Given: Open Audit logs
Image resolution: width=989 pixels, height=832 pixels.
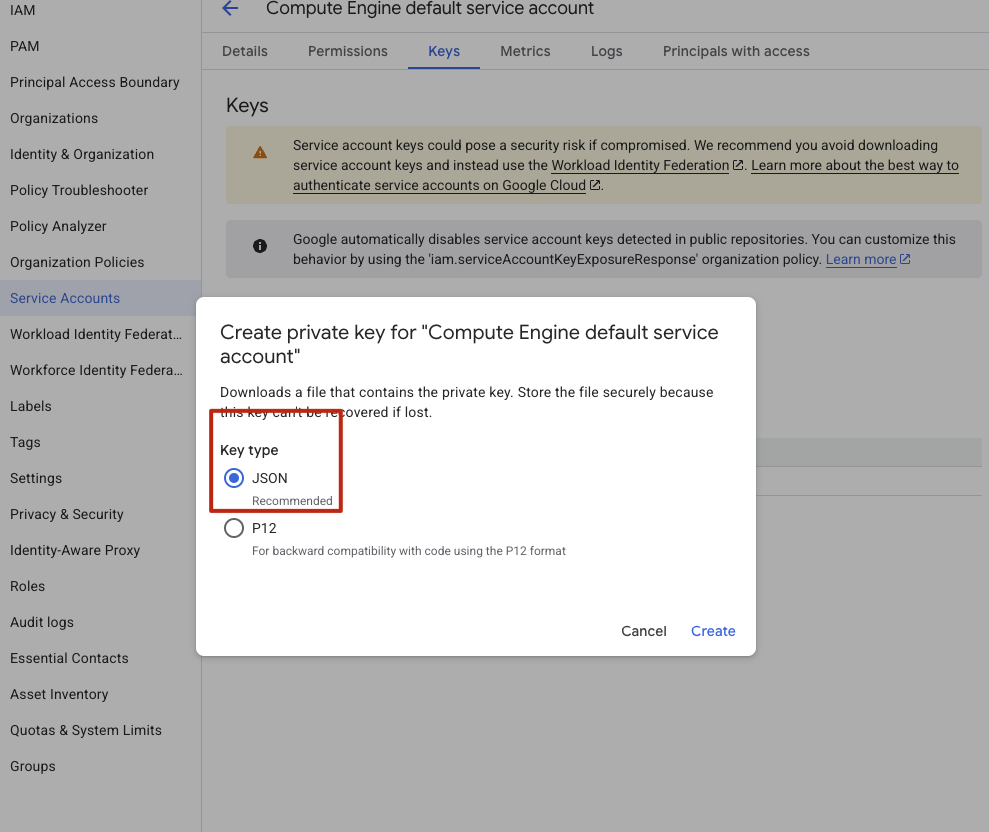Looking at the screenshot, I should [42, 621].
